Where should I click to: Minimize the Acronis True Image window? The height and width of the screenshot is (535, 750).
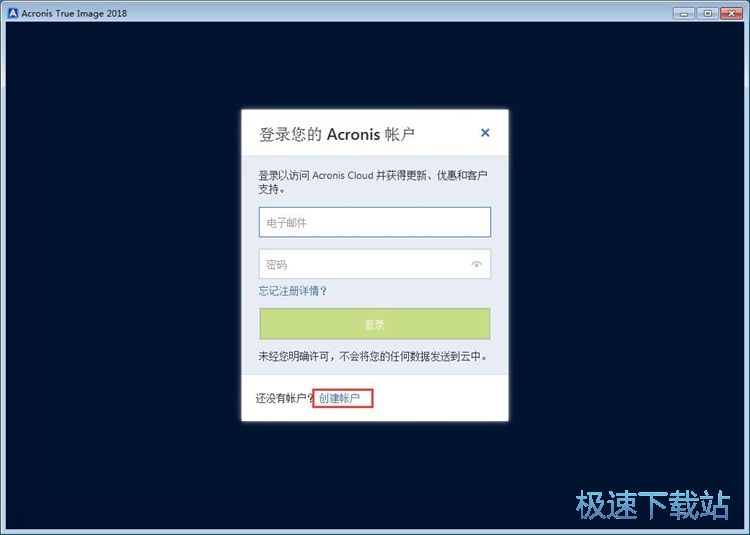684,13
